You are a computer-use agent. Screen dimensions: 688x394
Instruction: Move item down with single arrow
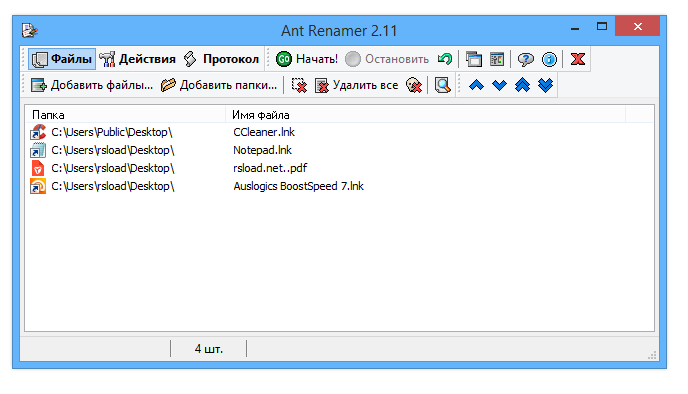click(x=499, y=85)
